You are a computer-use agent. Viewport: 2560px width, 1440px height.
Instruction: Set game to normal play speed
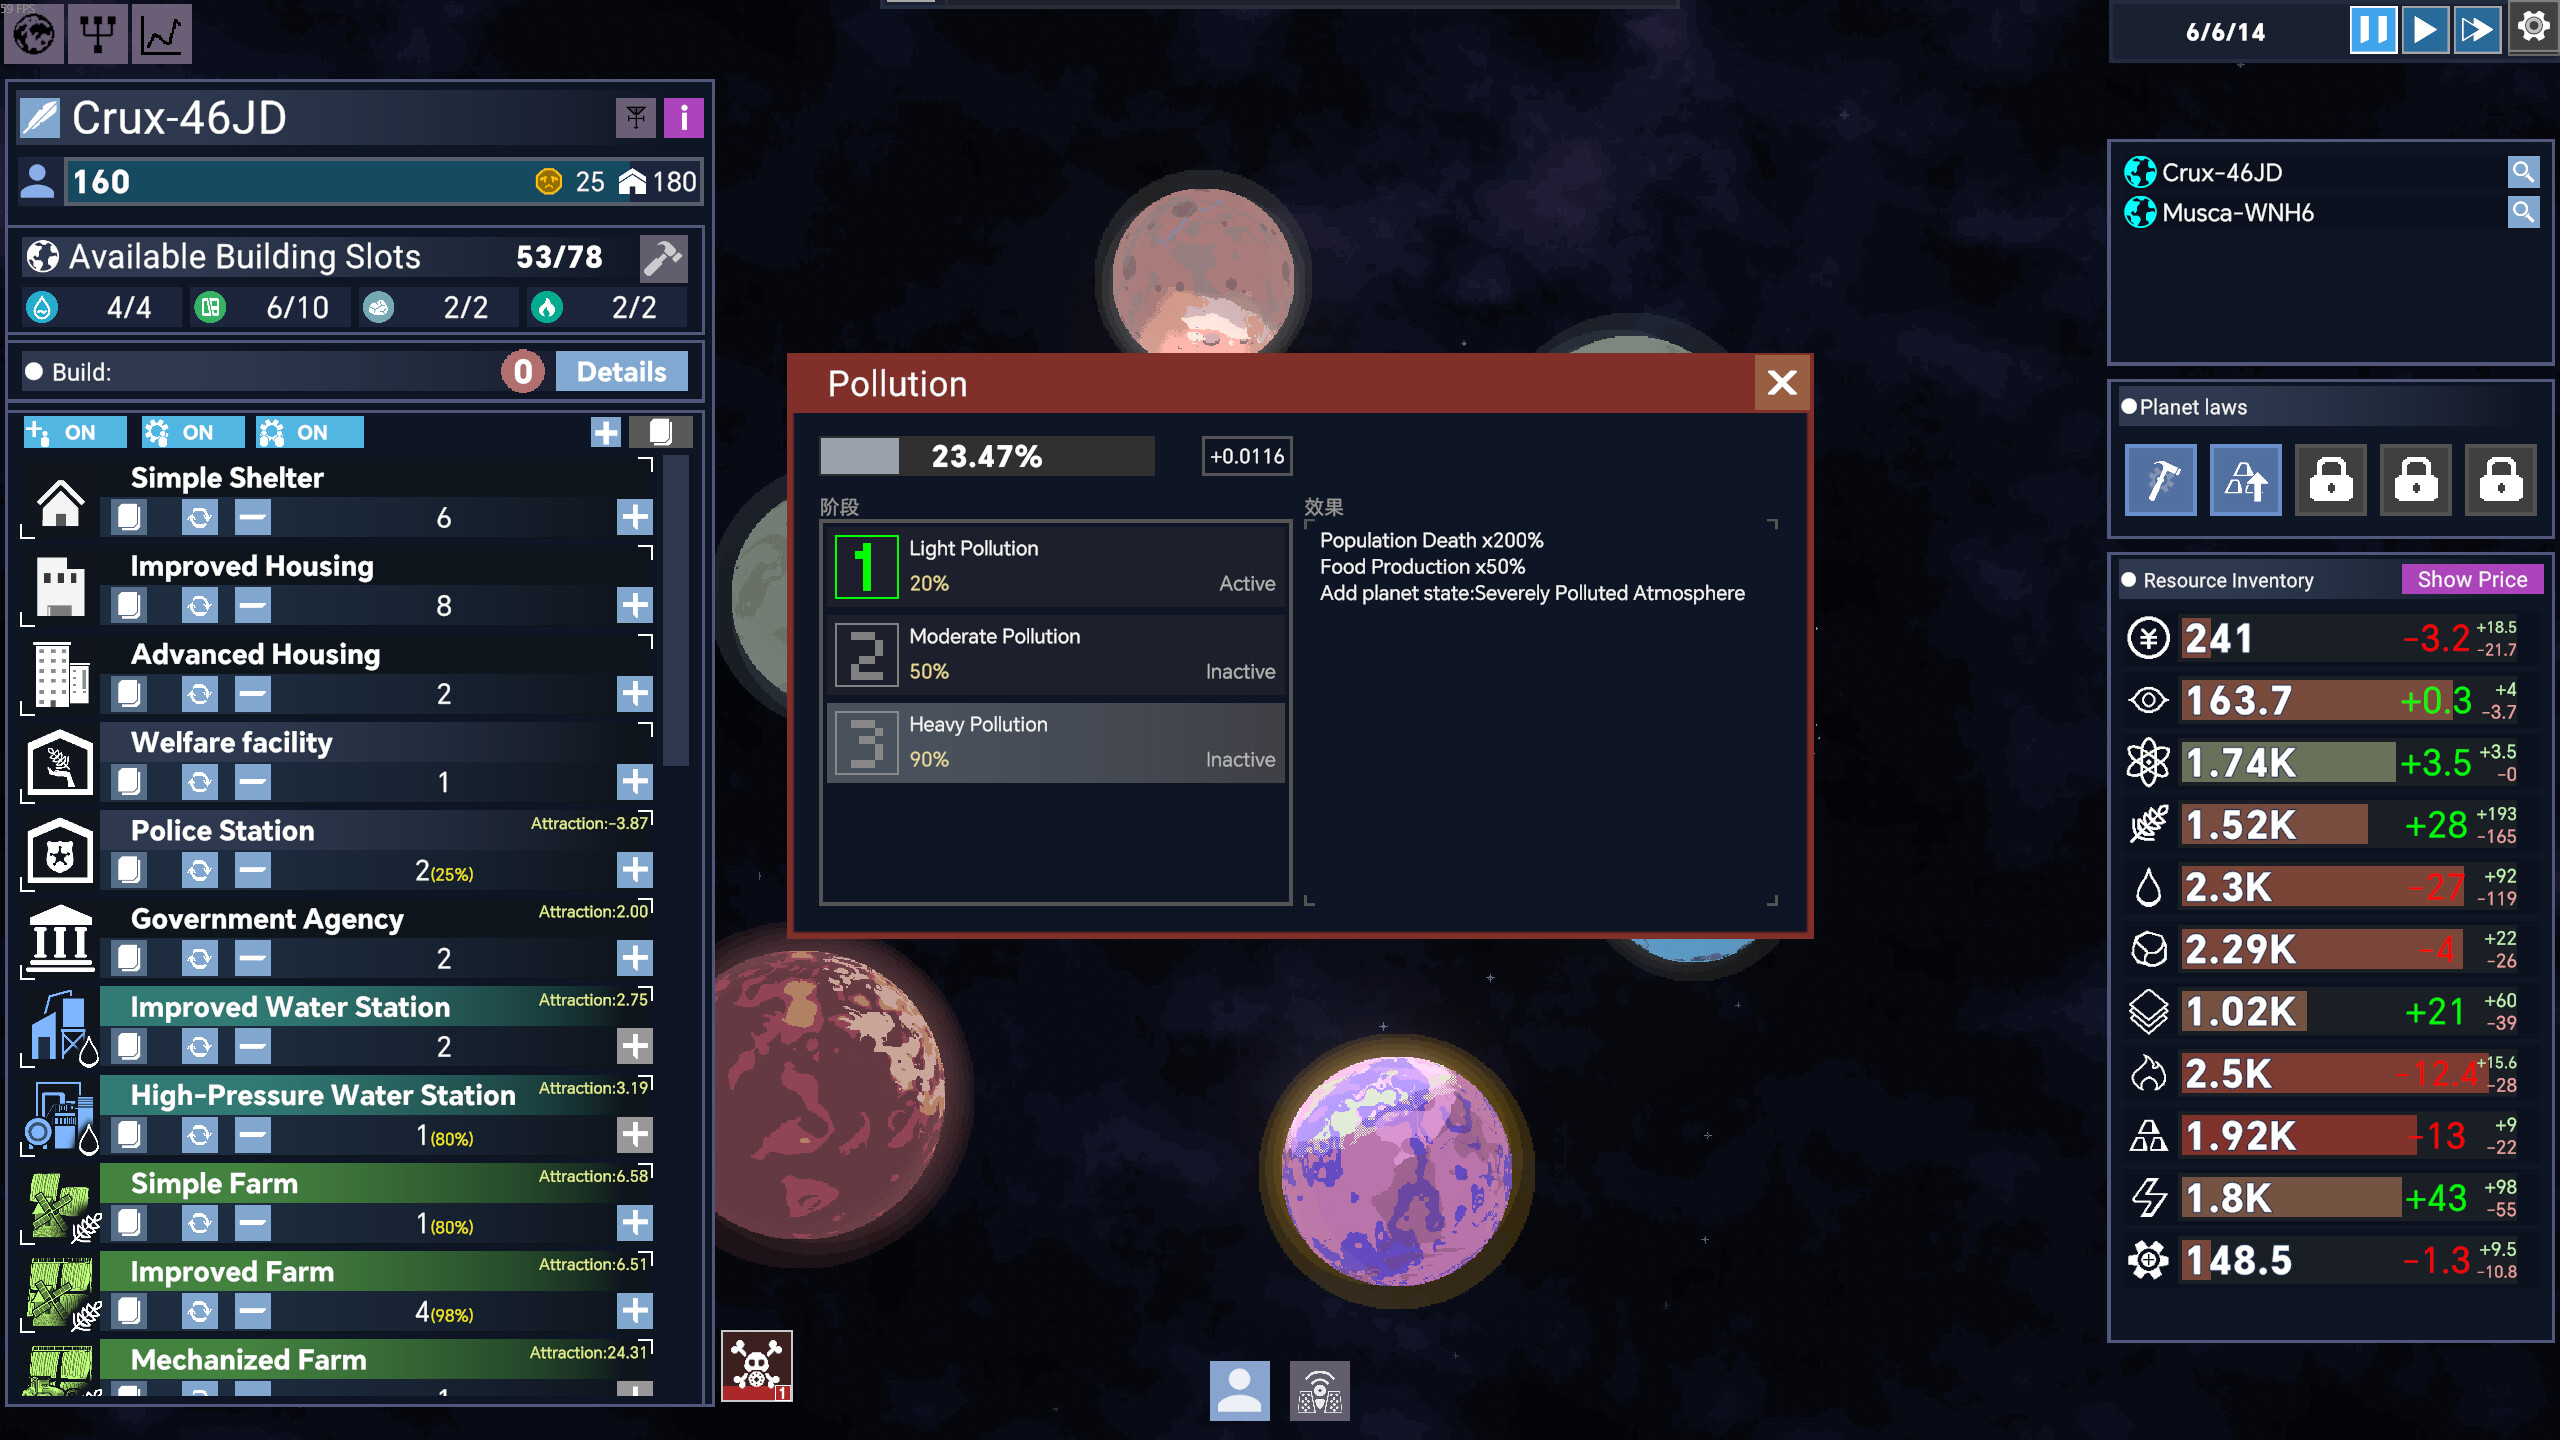(2425, 29)
